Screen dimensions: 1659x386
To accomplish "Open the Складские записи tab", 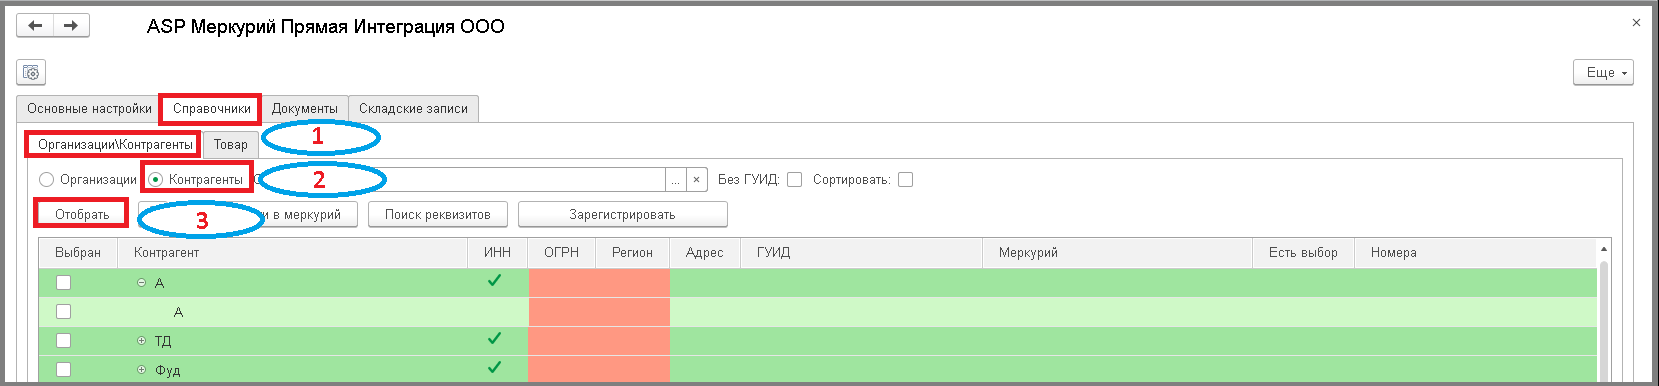I will click(413, 108).
